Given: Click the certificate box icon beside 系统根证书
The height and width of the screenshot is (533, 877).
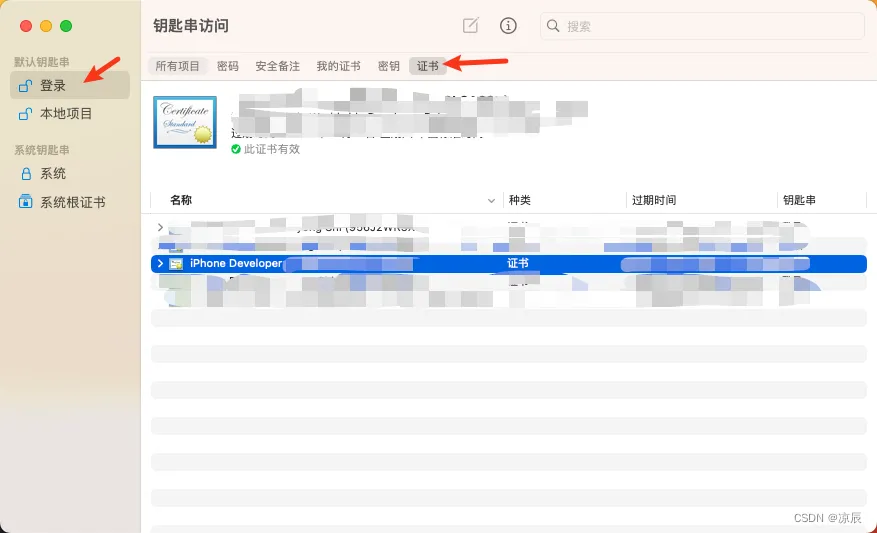Looking at the screenshot, I should (25, 201).
